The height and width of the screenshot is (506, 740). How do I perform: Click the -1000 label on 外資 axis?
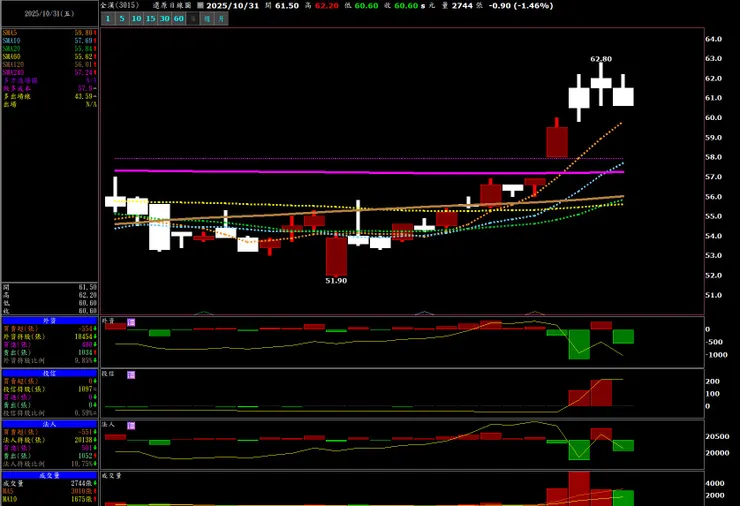(717, 355)
